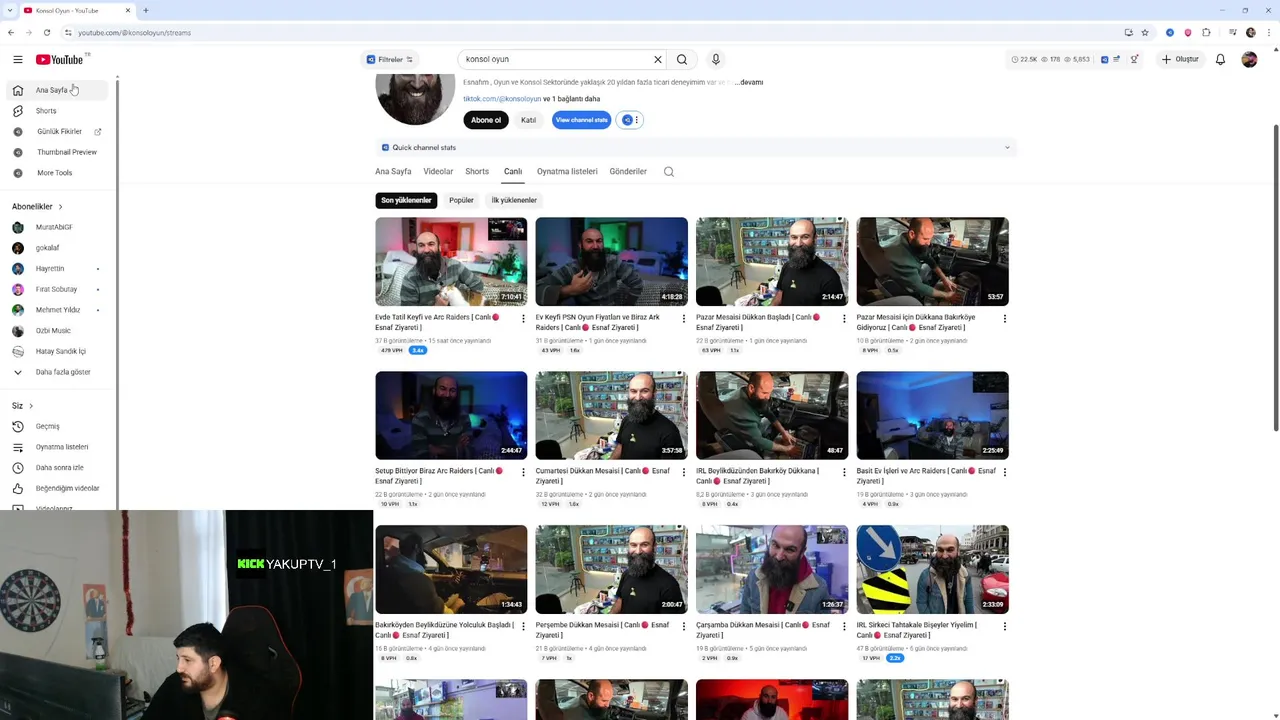Screen dimensions: 1280x720
Task: Expand Daha fazla göster in subscriptions
Action: point(59,372)
